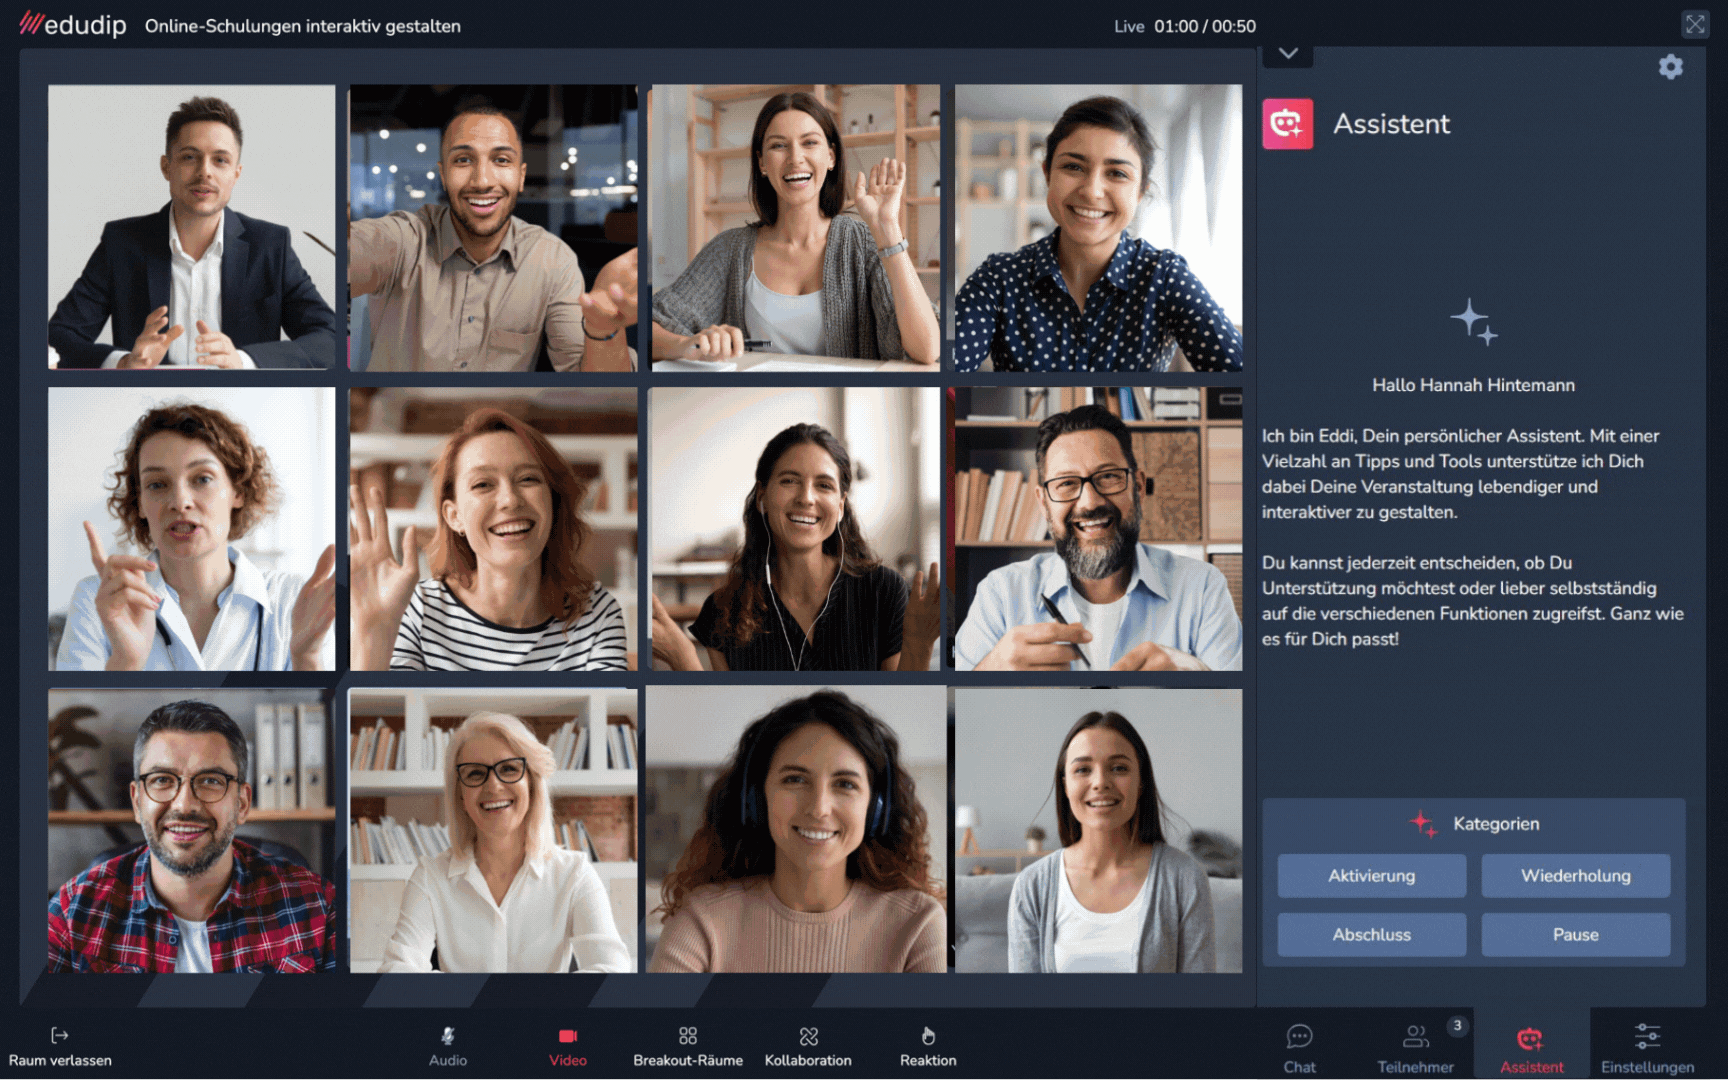Click the gear icon in Assistent panel
The image size is (1728, 1080).
(x=1670, y=67)
